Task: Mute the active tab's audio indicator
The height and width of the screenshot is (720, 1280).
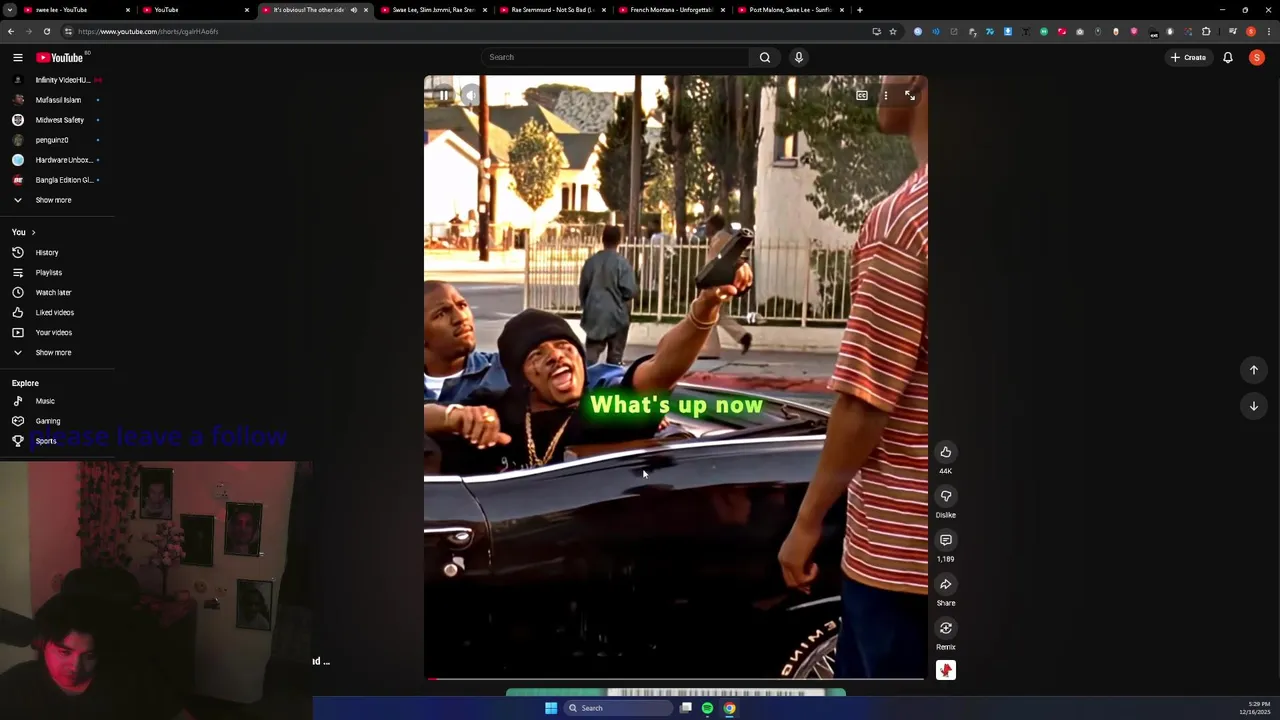Action: pyautogui.click(x=353, y=10)
